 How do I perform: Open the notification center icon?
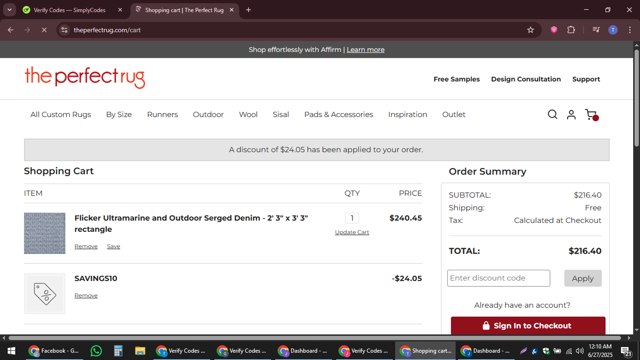tap(626, 351)
